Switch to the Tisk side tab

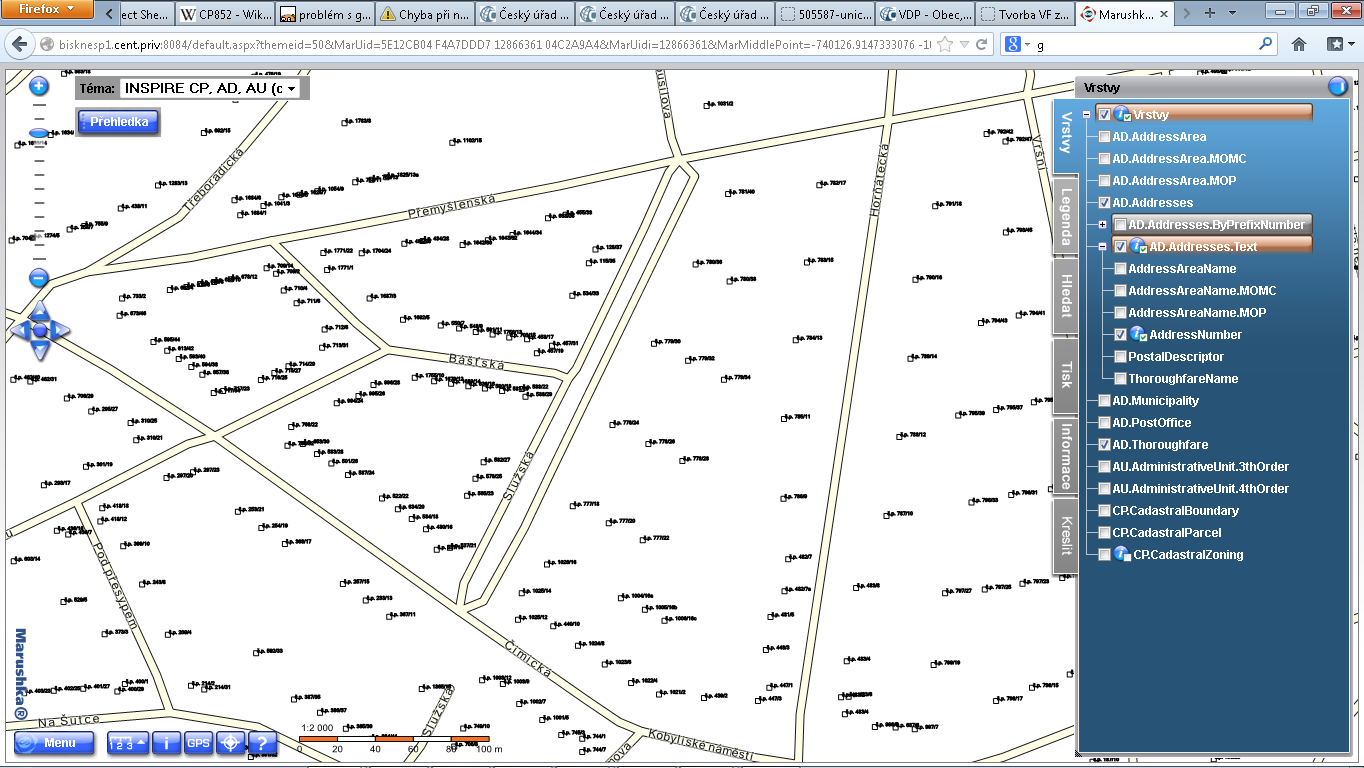click(x=1066, y=375)
